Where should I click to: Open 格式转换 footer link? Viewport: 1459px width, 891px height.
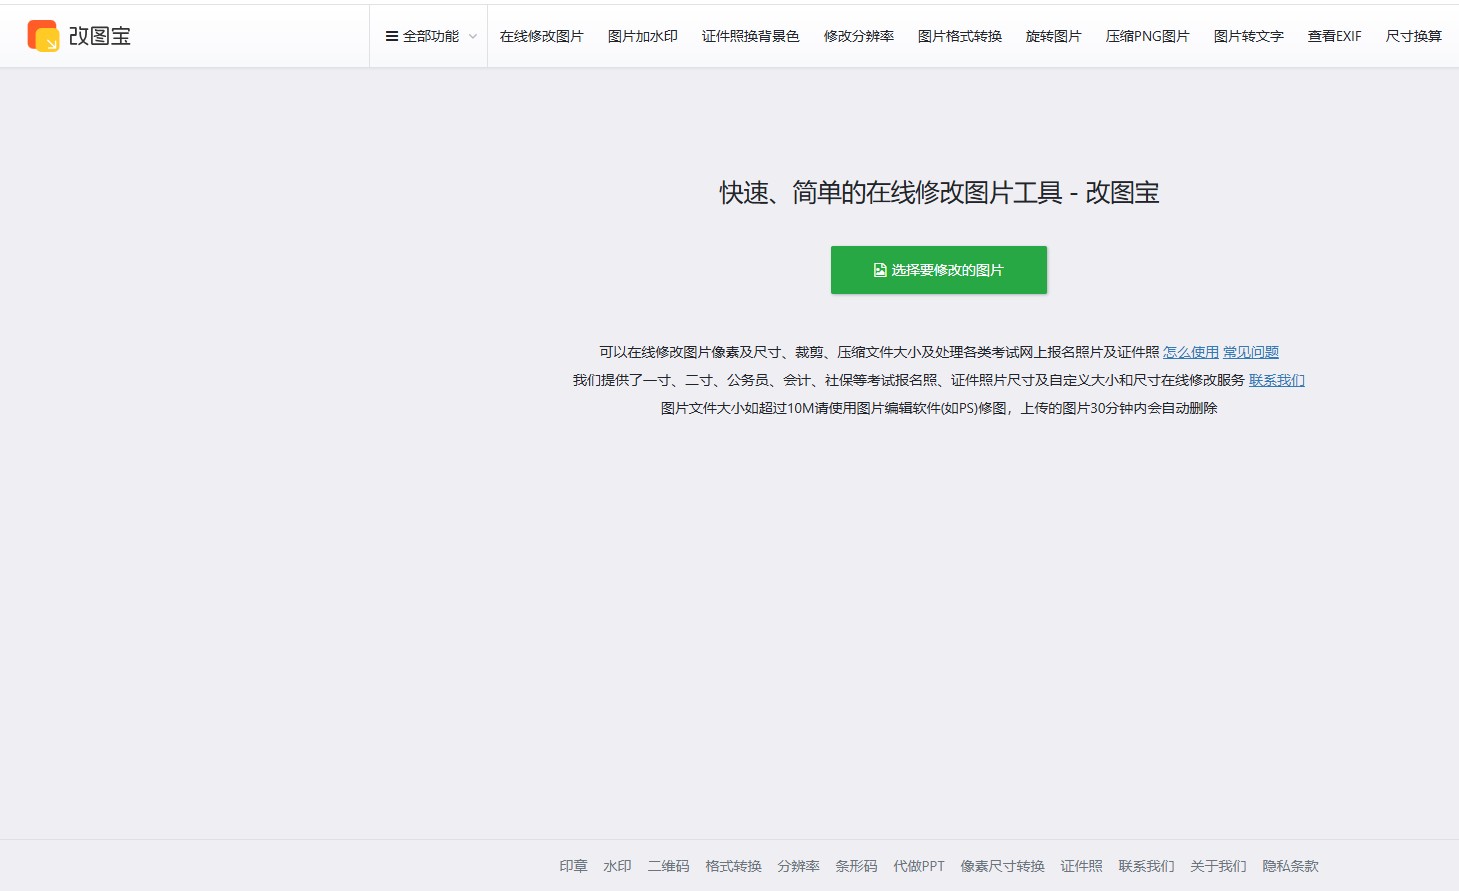[733, 866]
